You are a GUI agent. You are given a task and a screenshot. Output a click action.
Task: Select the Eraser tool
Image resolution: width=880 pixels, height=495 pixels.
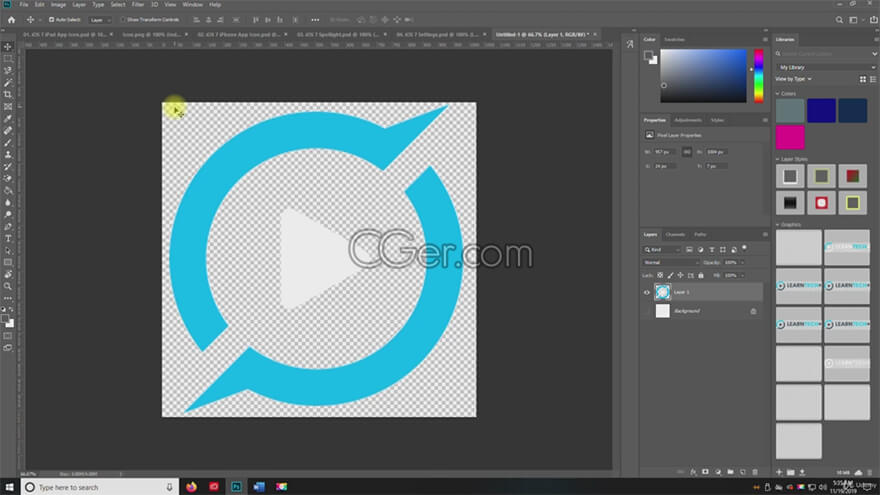(8, 178)
